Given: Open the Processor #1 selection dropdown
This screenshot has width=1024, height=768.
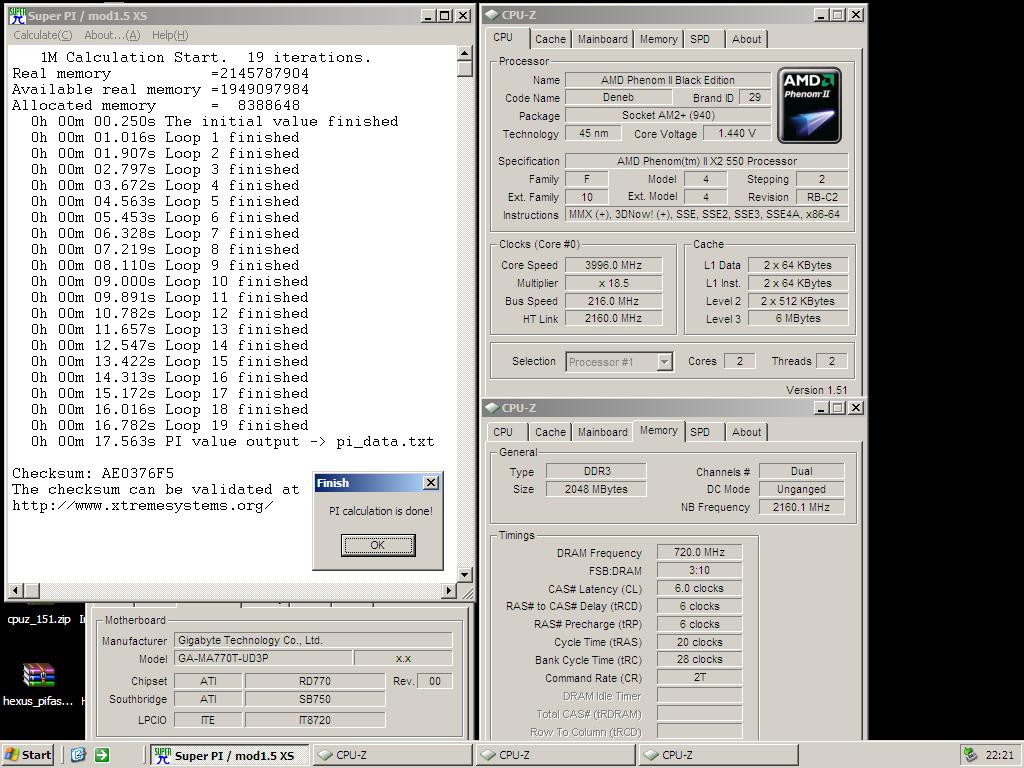Looking at the screenshot, I should 664,362.
